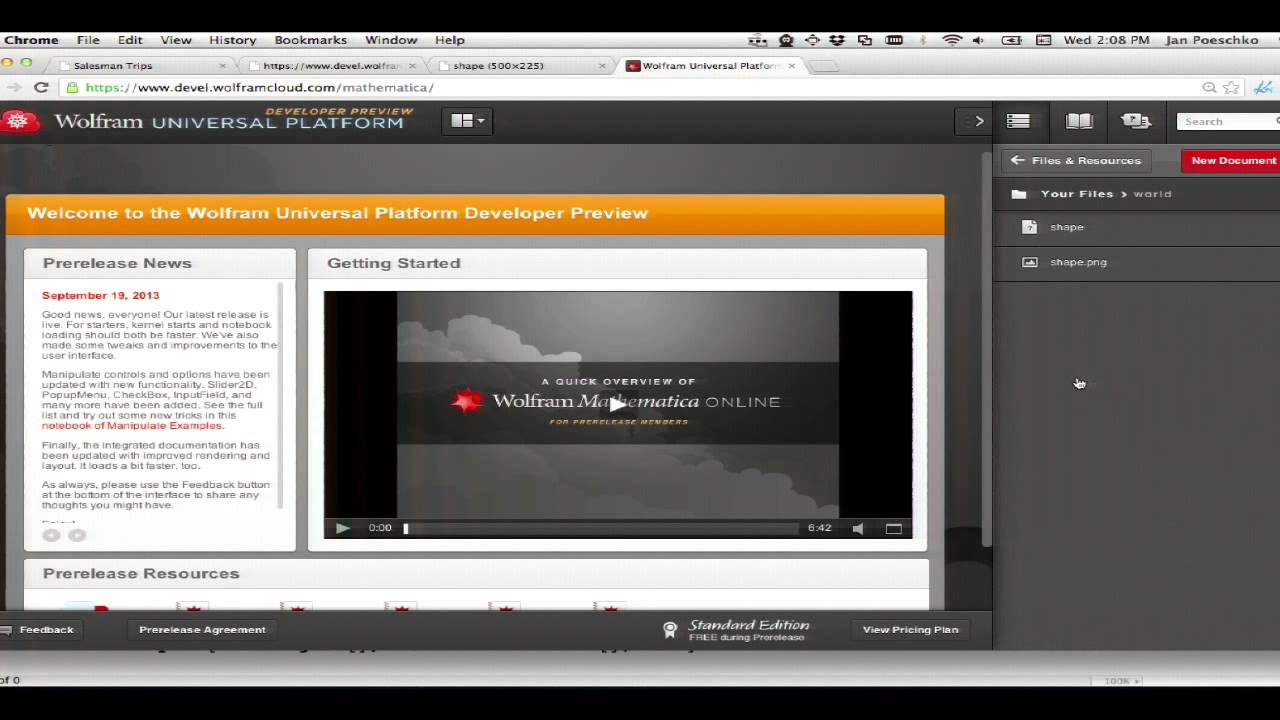
Task: Click View Pricing Plan button
Action: coord(910,629)
